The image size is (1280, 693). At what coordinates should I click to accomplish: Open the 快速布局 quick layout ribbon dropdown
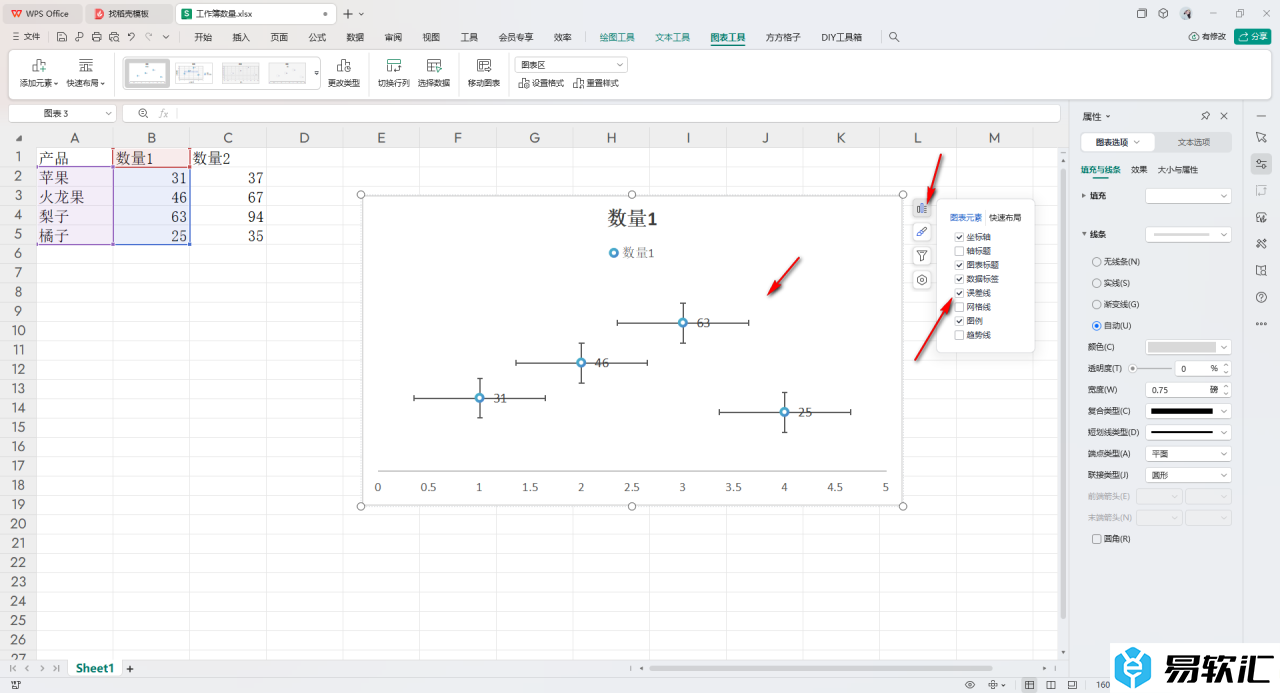[86, 83]
